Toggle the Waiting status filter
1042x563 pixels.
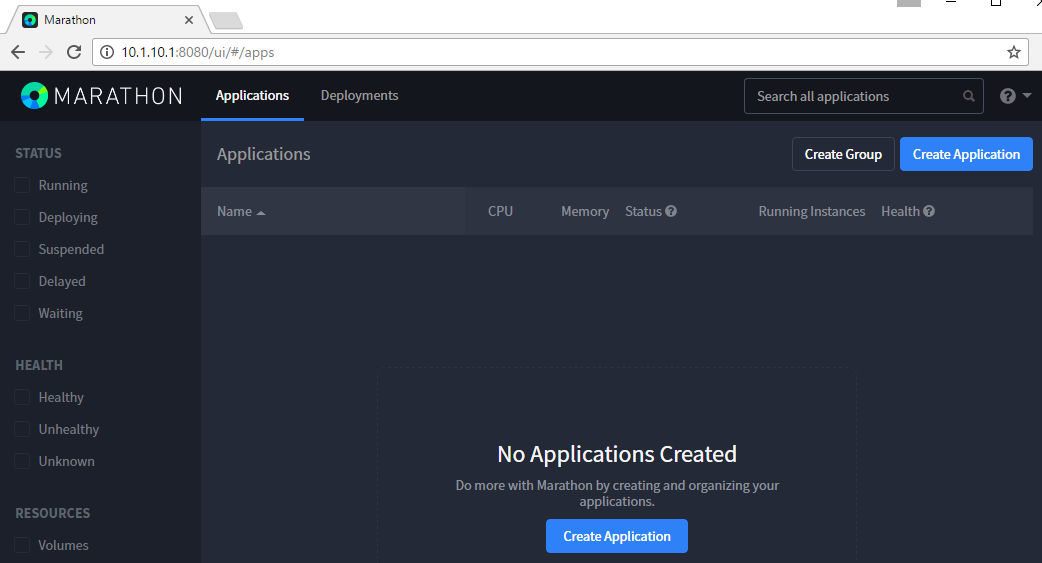(x=22, y=312)
